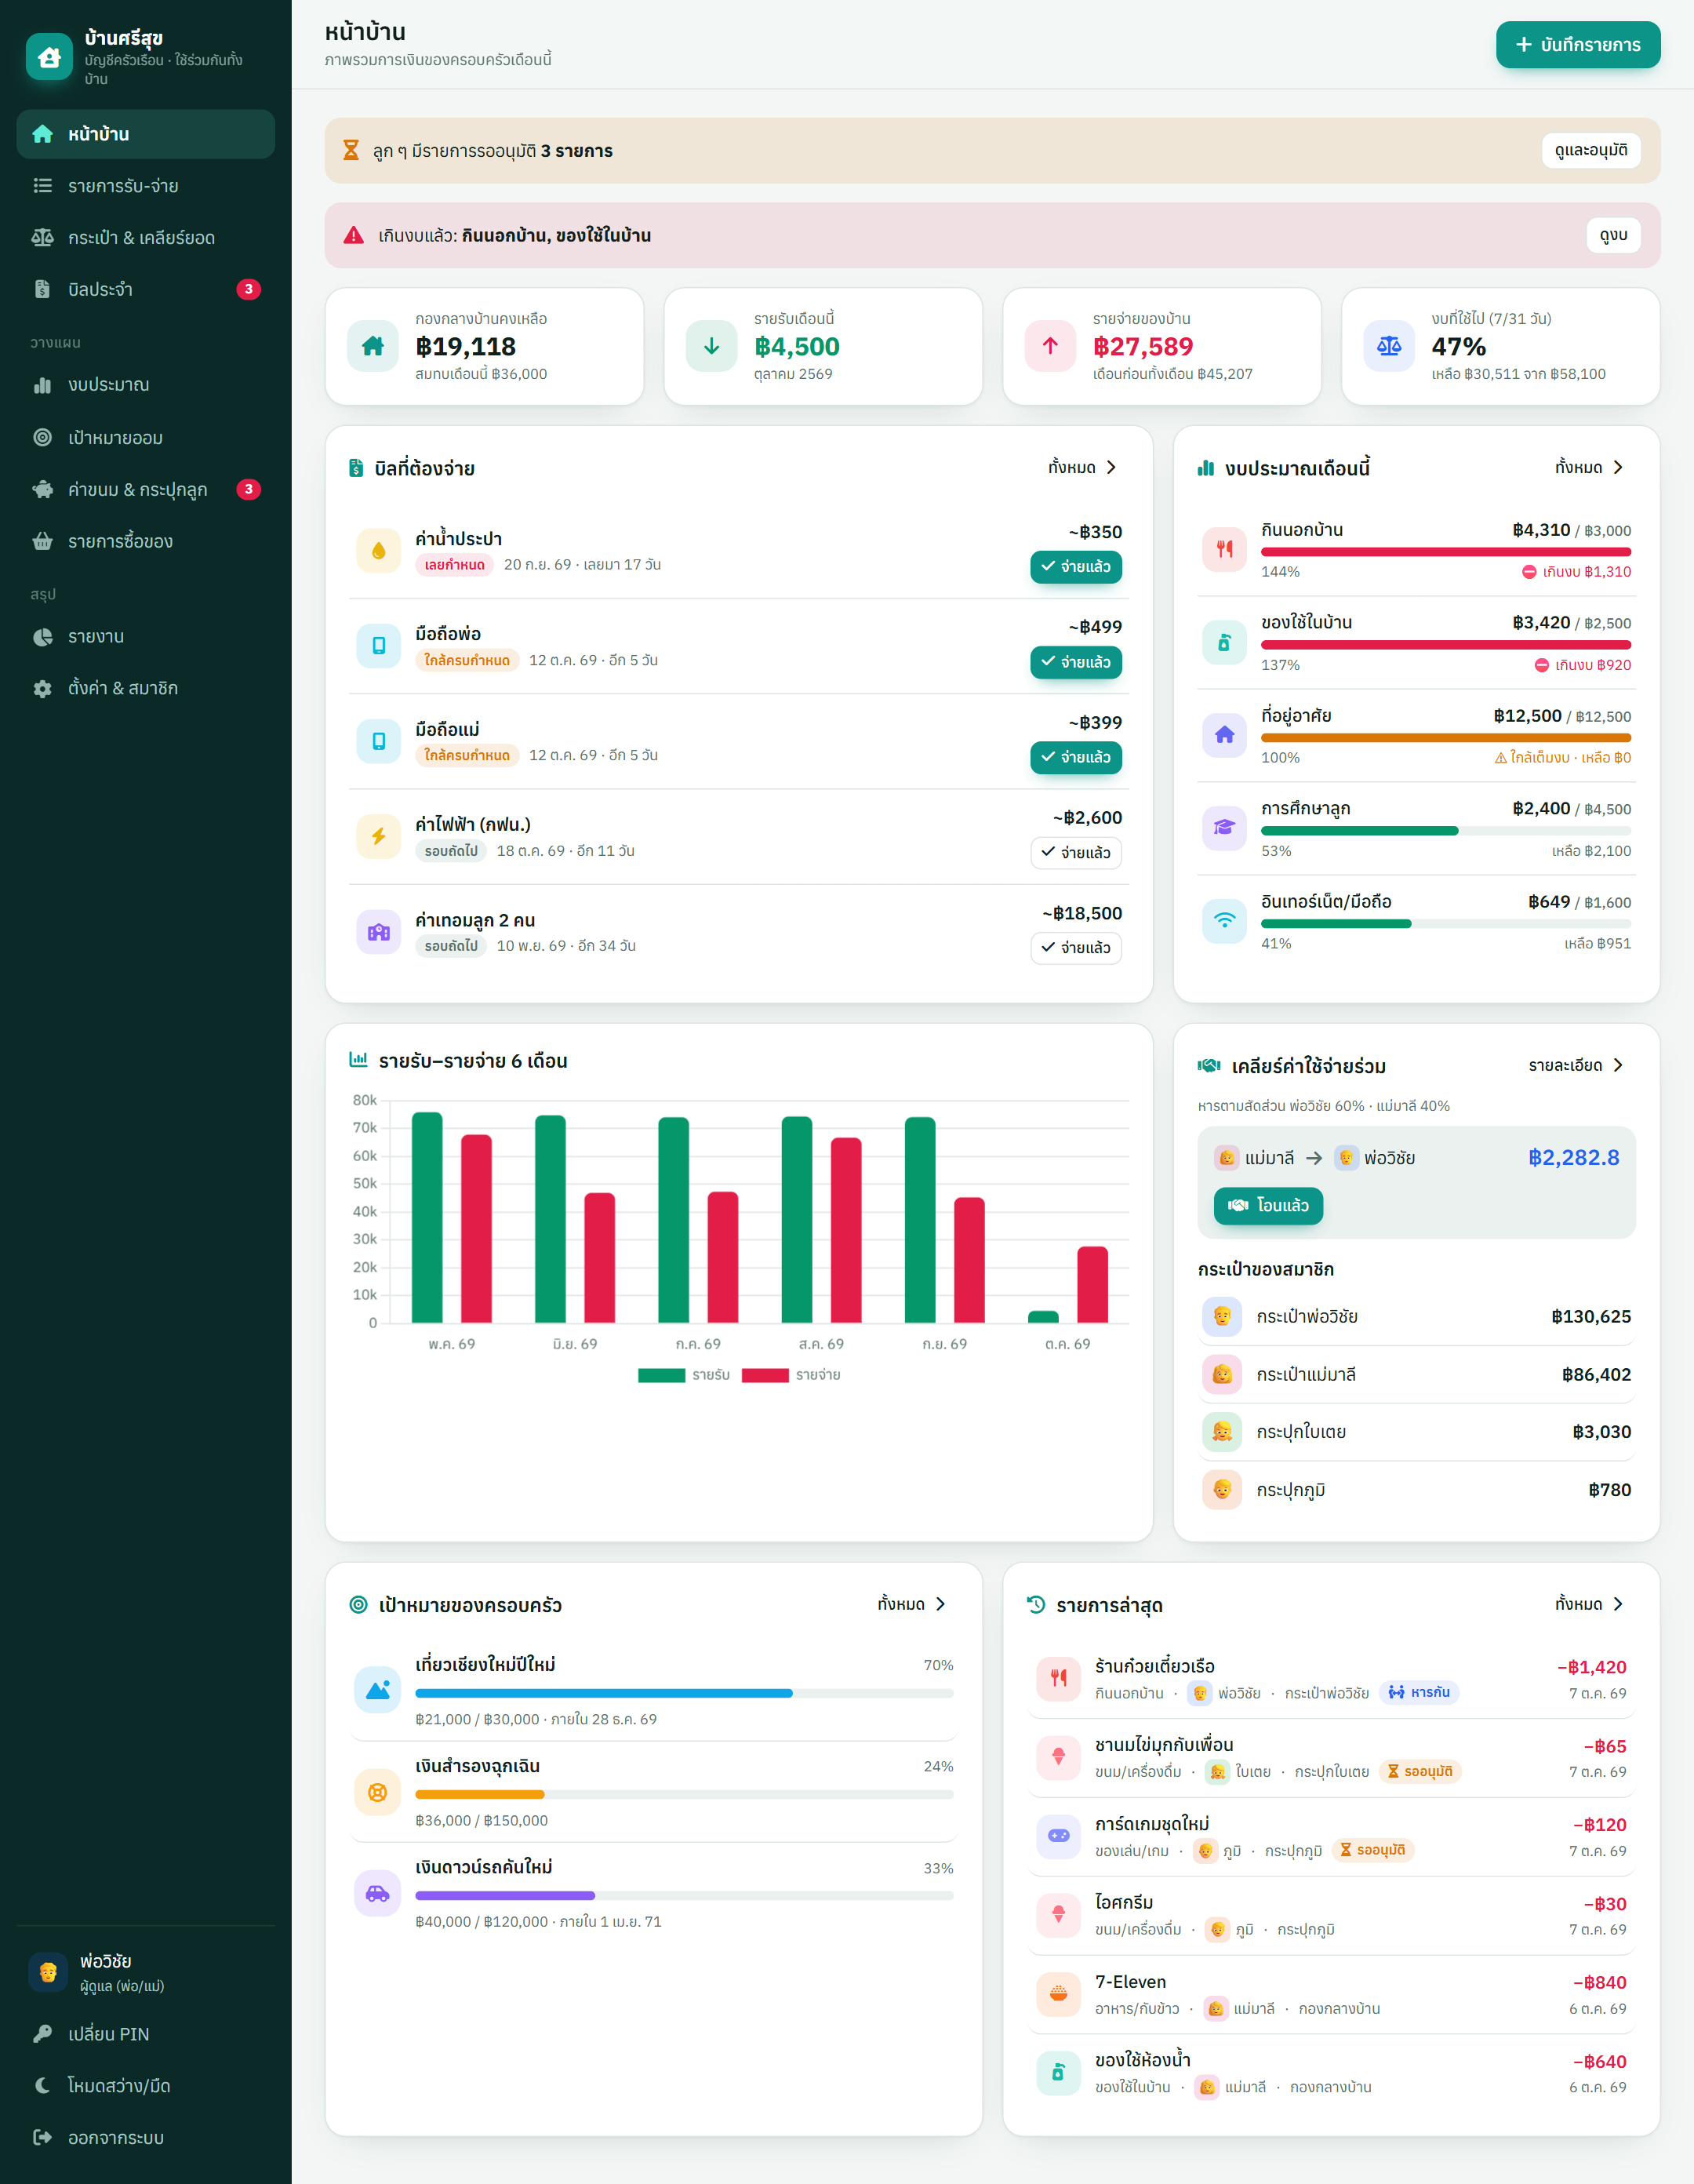The height and width of the screenshot is (2184, 1694).
Task: Toggle จ่ายแล้ว for มือถือแม่ bill
Action: pyautogui.click(x=1076, y=757)
